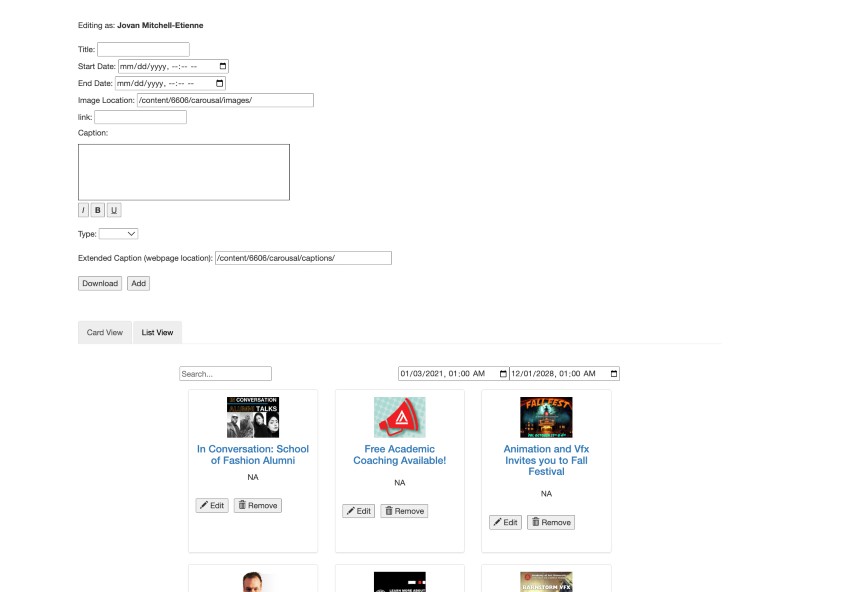The height and width of the screenshot is (592, 849).
Task: Click the trash Remove icon on Free Academic Coaching card
Action: click(390, 510)
